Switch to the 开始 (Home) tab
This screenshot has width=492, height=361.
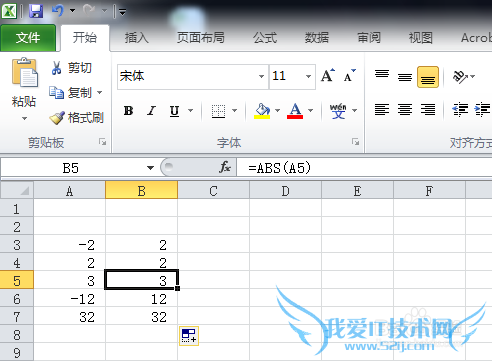(85, 38)
